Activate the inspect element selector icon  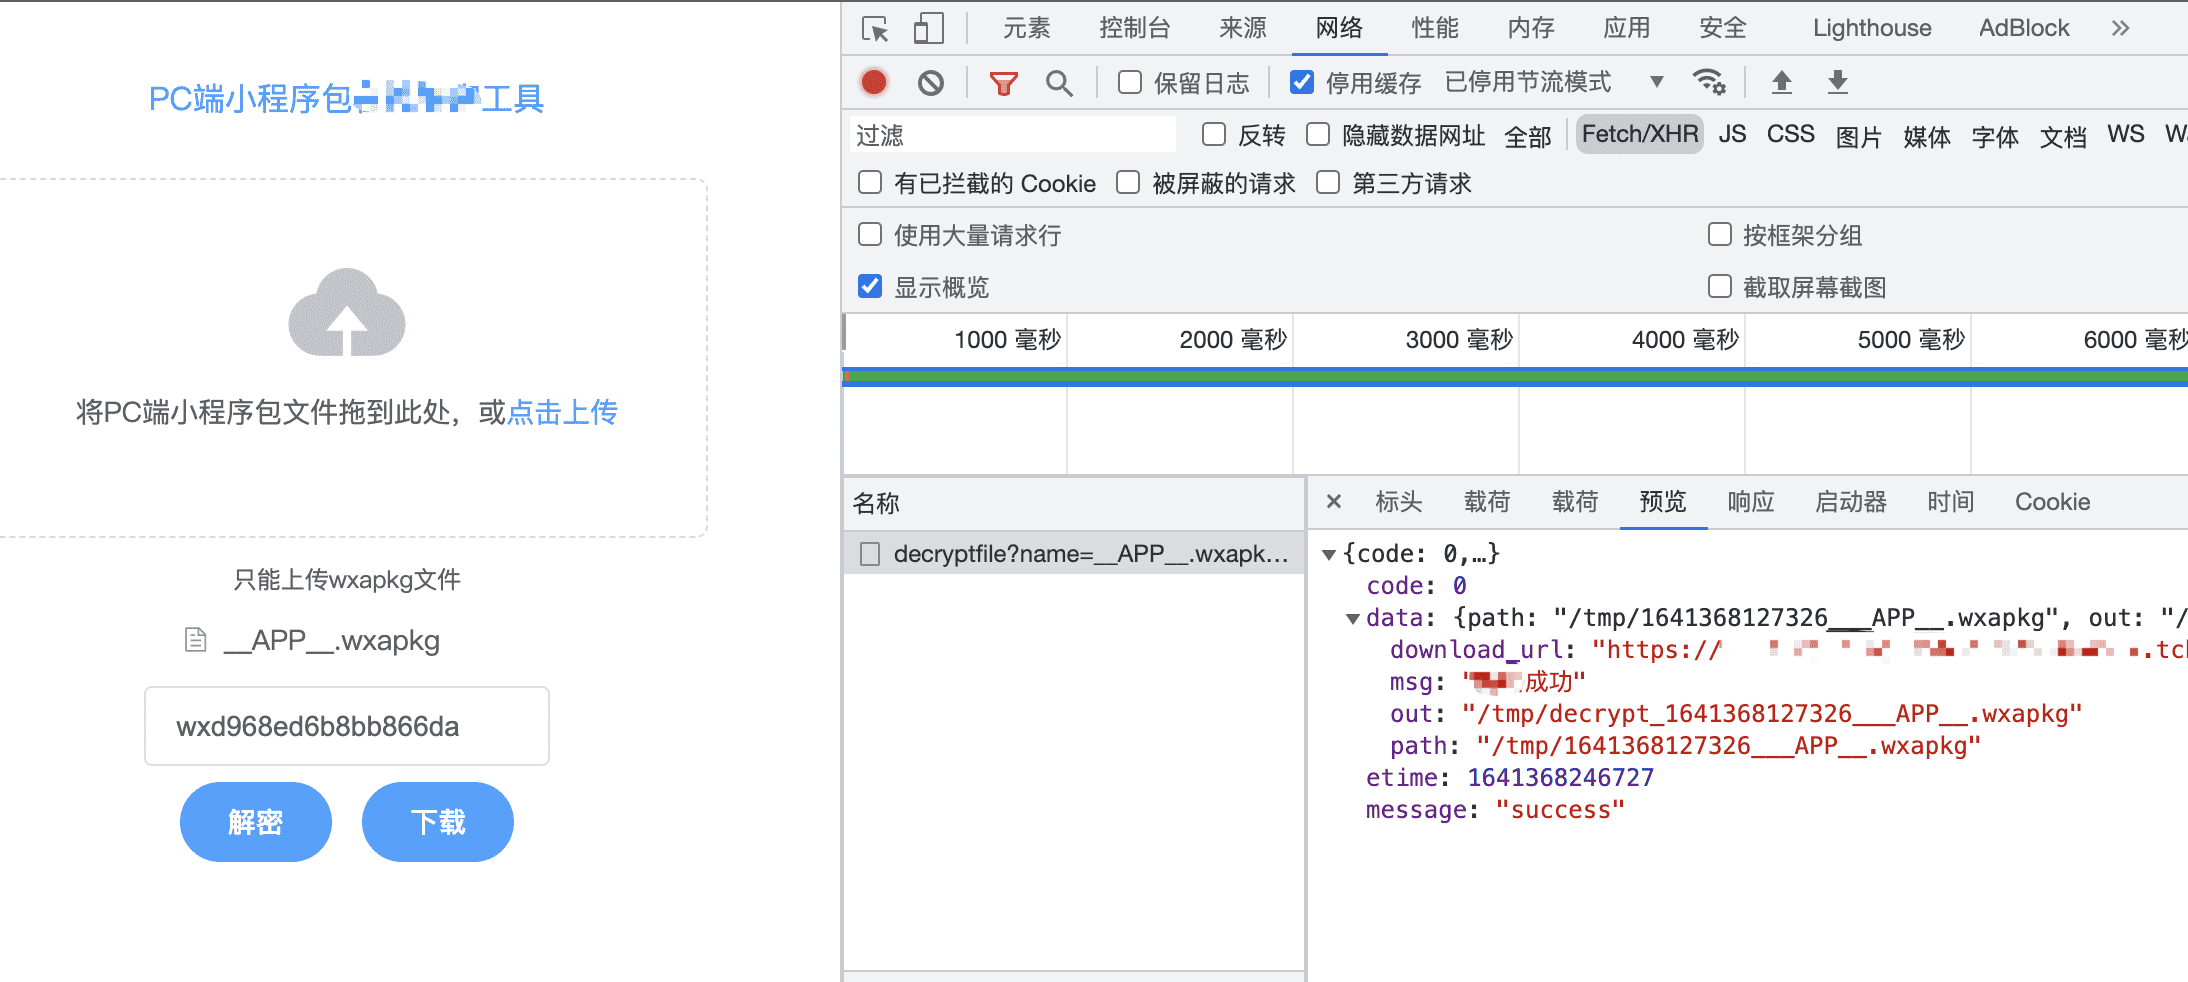[x=875, y=29]
